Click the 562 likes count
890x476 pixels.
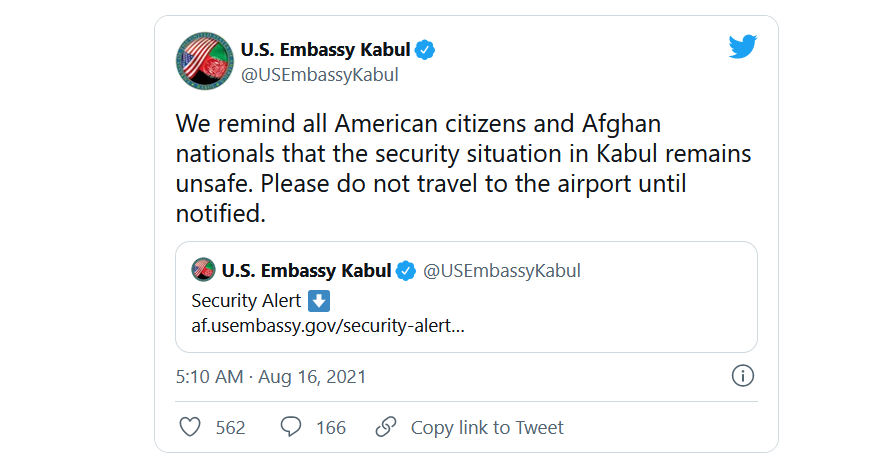[230, 427]
